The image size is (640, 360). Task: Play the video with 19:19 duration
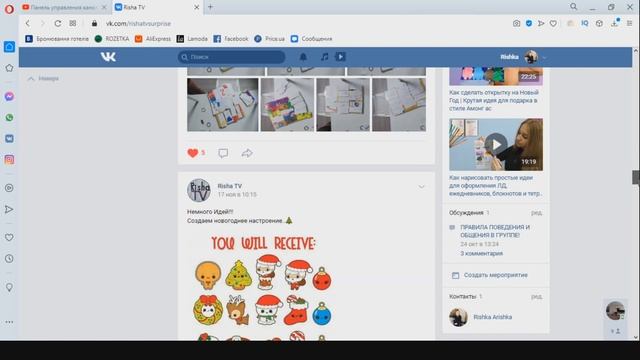496,144
